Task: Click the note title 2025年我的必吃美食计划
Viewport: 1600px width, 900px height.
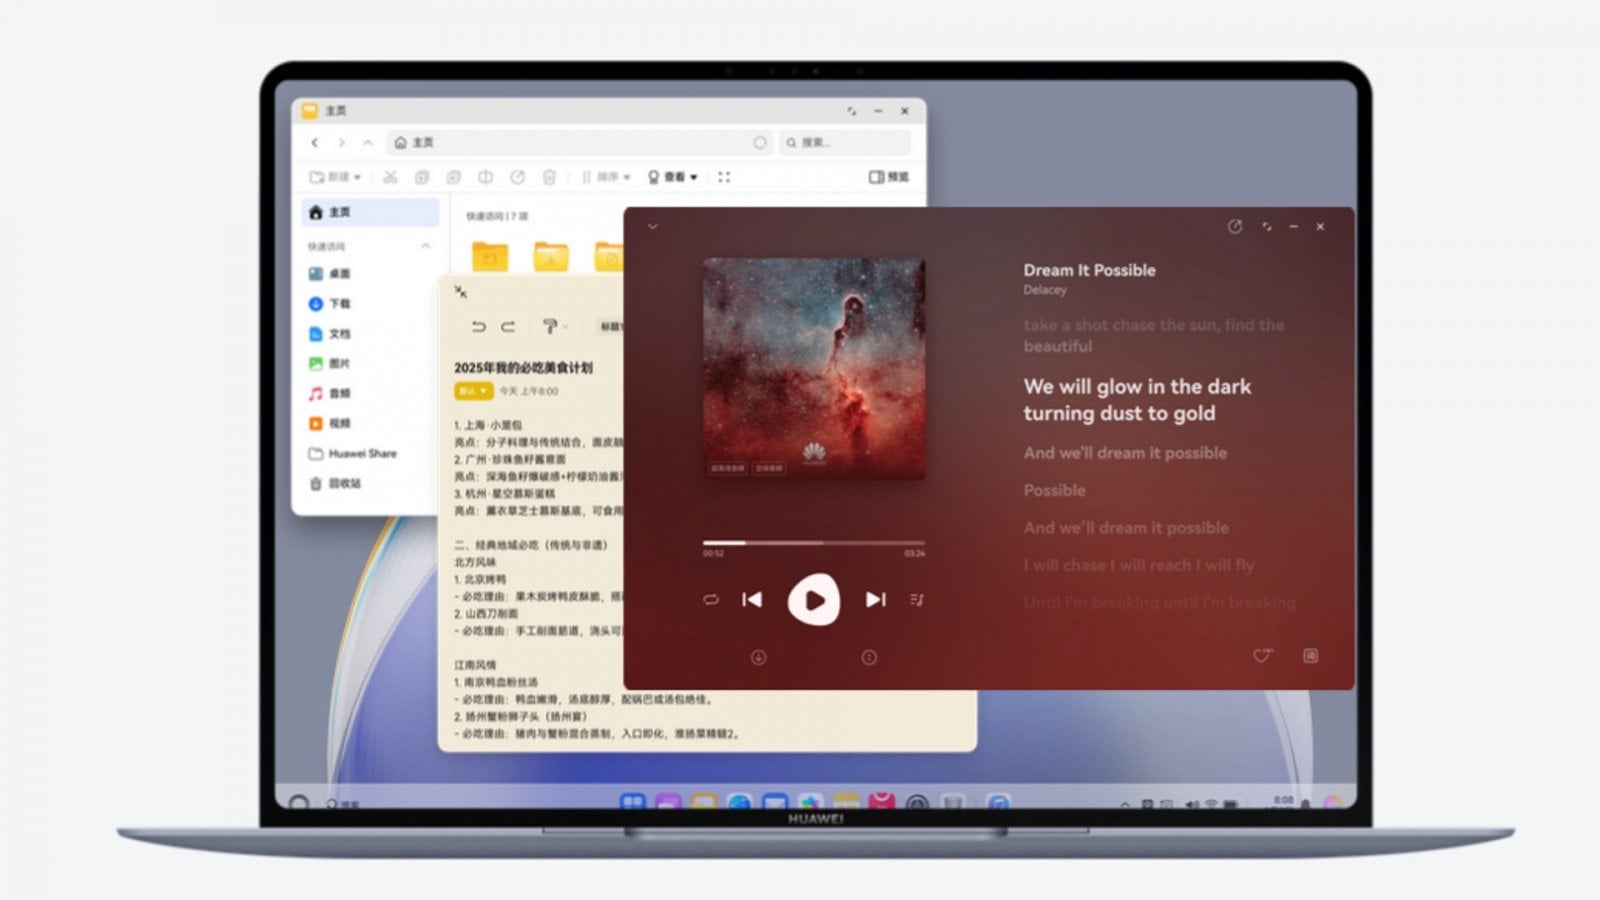Action: [523, 367]
